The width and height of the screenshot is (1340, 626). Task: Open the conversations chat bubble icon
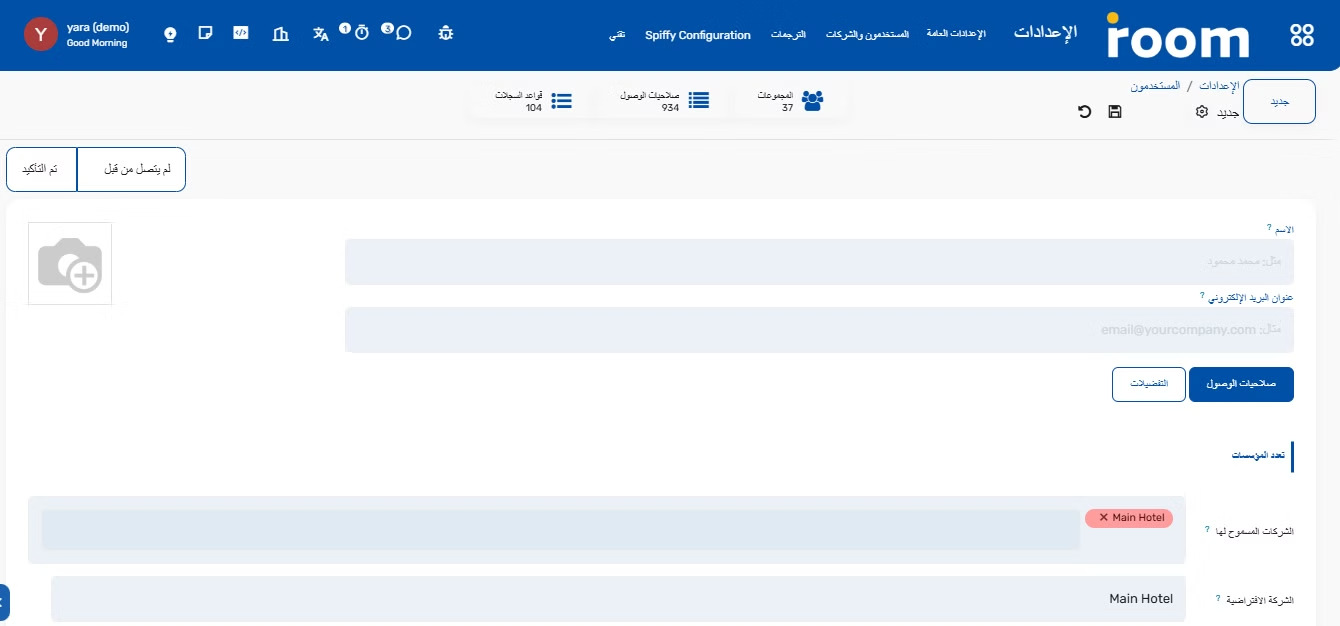pos(403,33)
